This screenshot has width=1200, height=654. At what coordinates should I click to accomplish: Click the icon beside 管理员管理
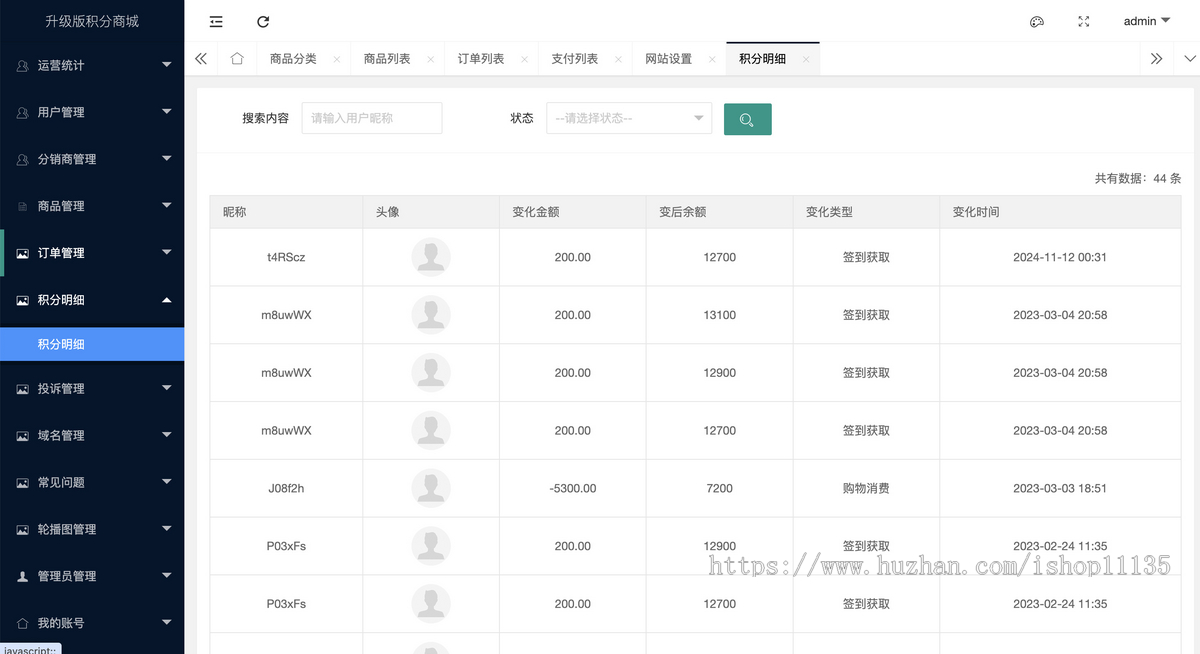click(23, 577)
